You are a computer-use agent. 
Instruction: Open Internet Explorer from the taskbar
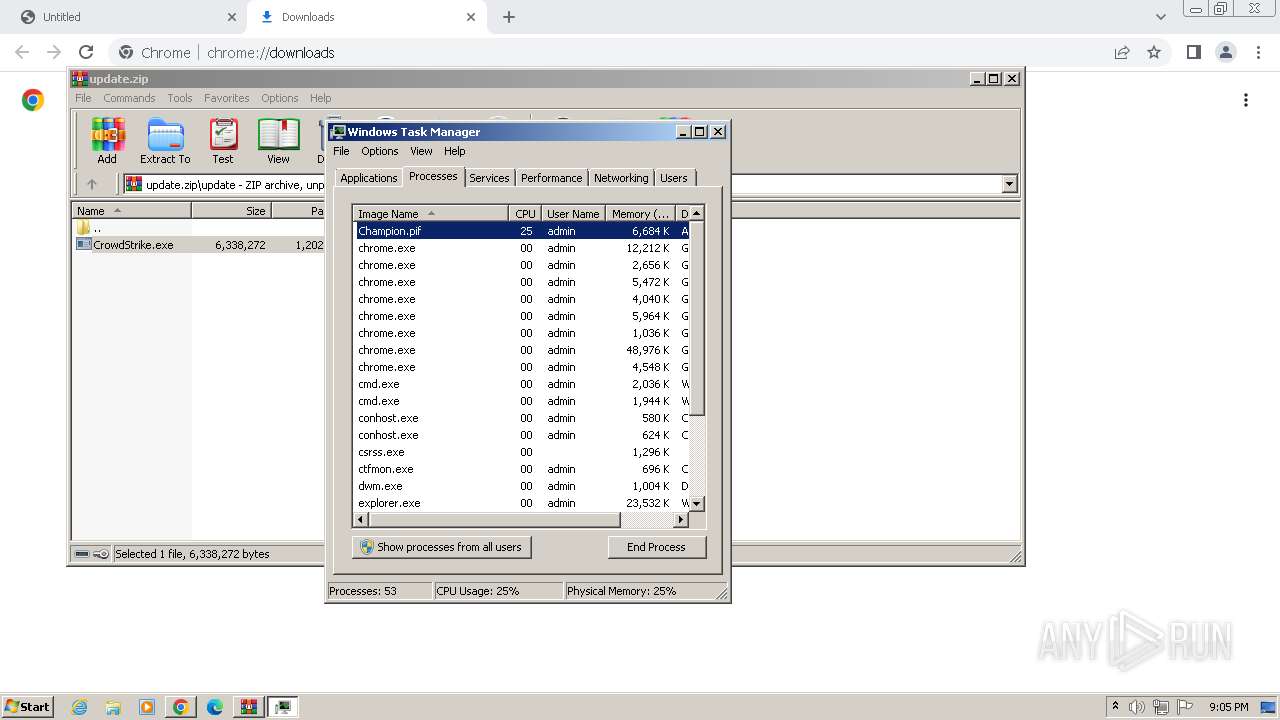coord(79,707)
